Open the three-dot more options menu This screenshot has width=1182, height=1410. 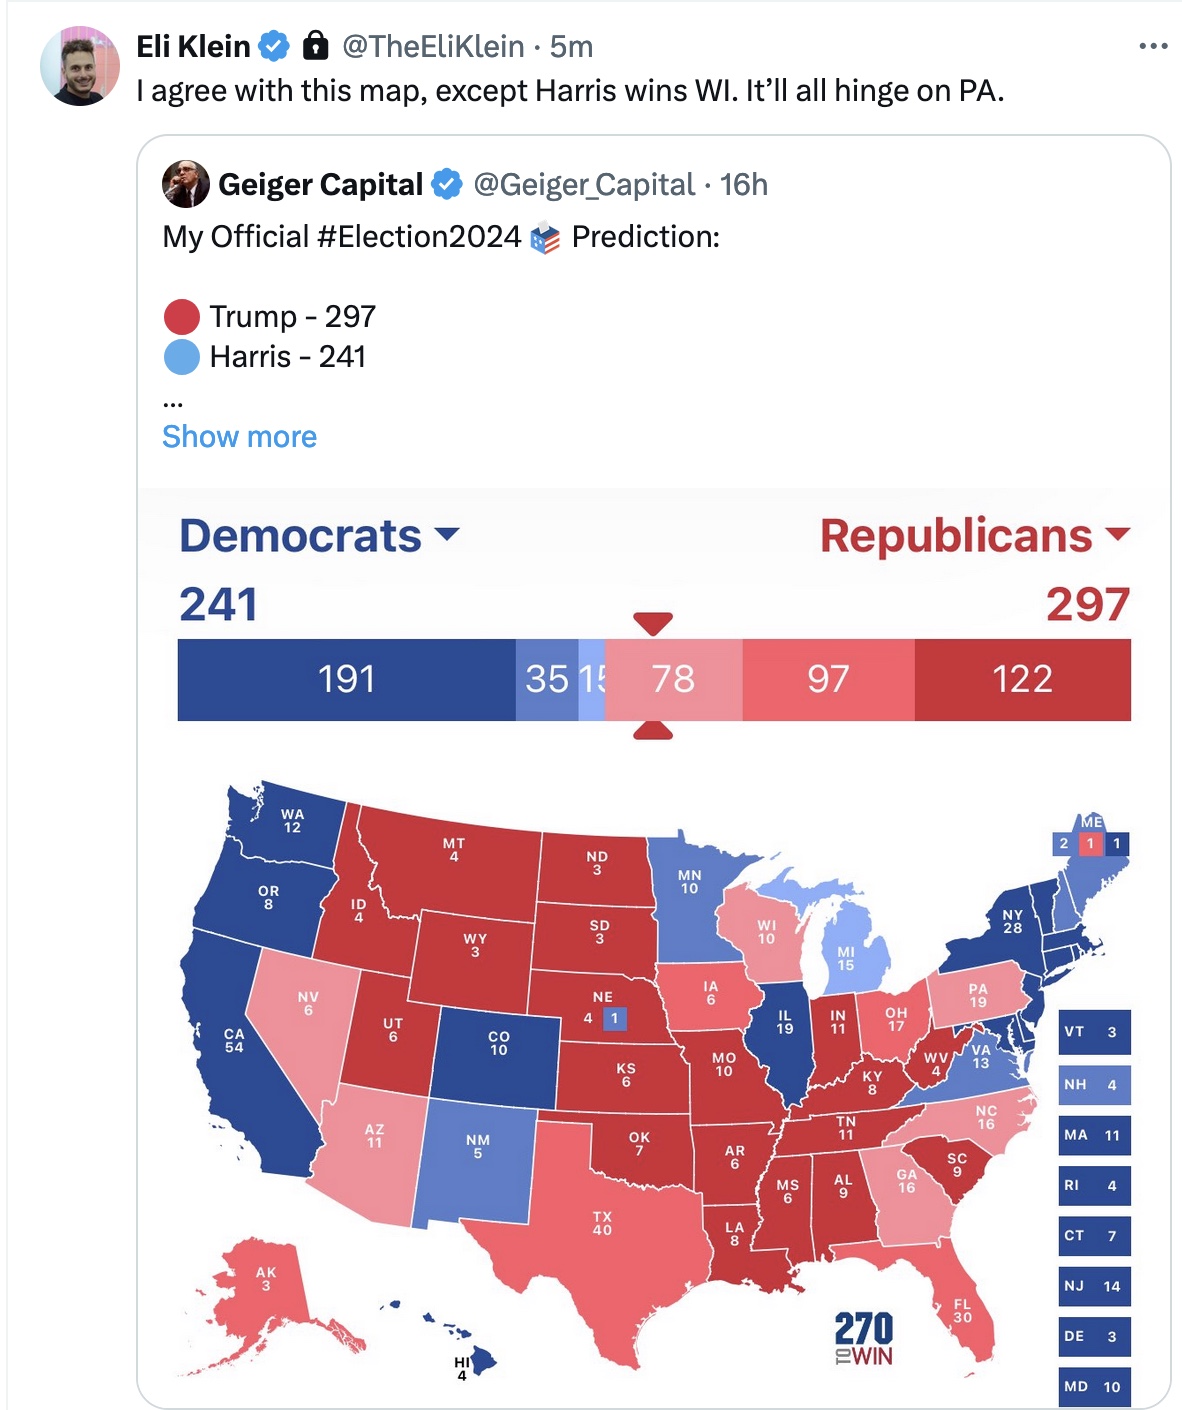1152,46
